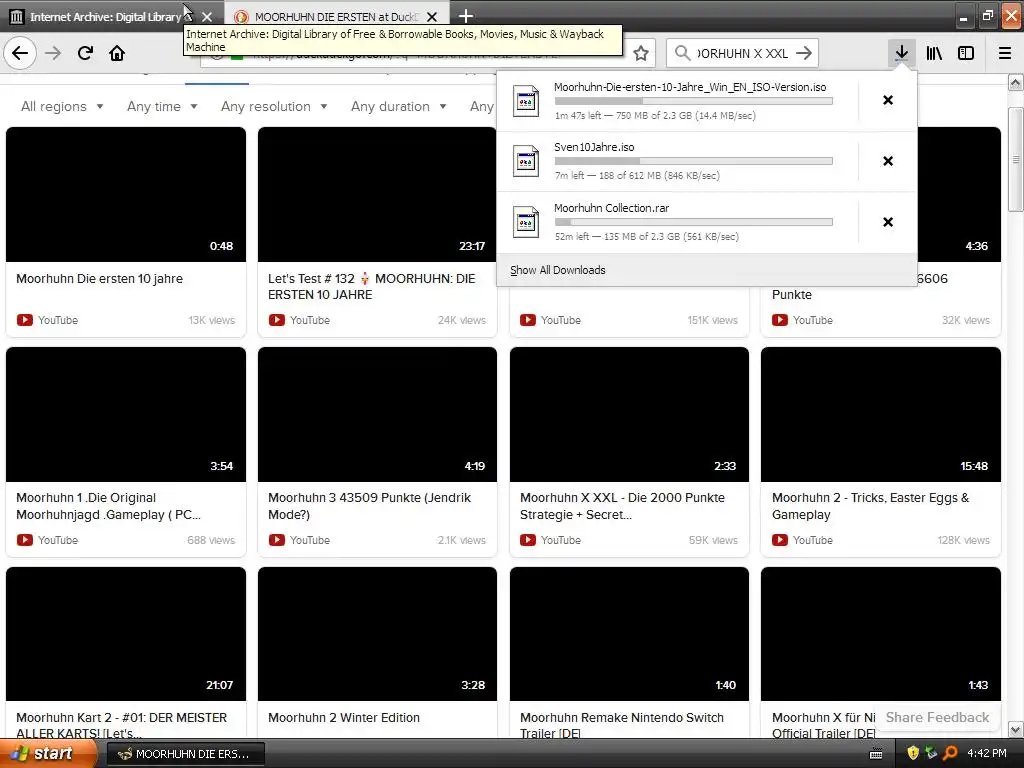Open the hamburger application menu
This screenshot has height=768, width=1024.
(x=1004, y=53)
